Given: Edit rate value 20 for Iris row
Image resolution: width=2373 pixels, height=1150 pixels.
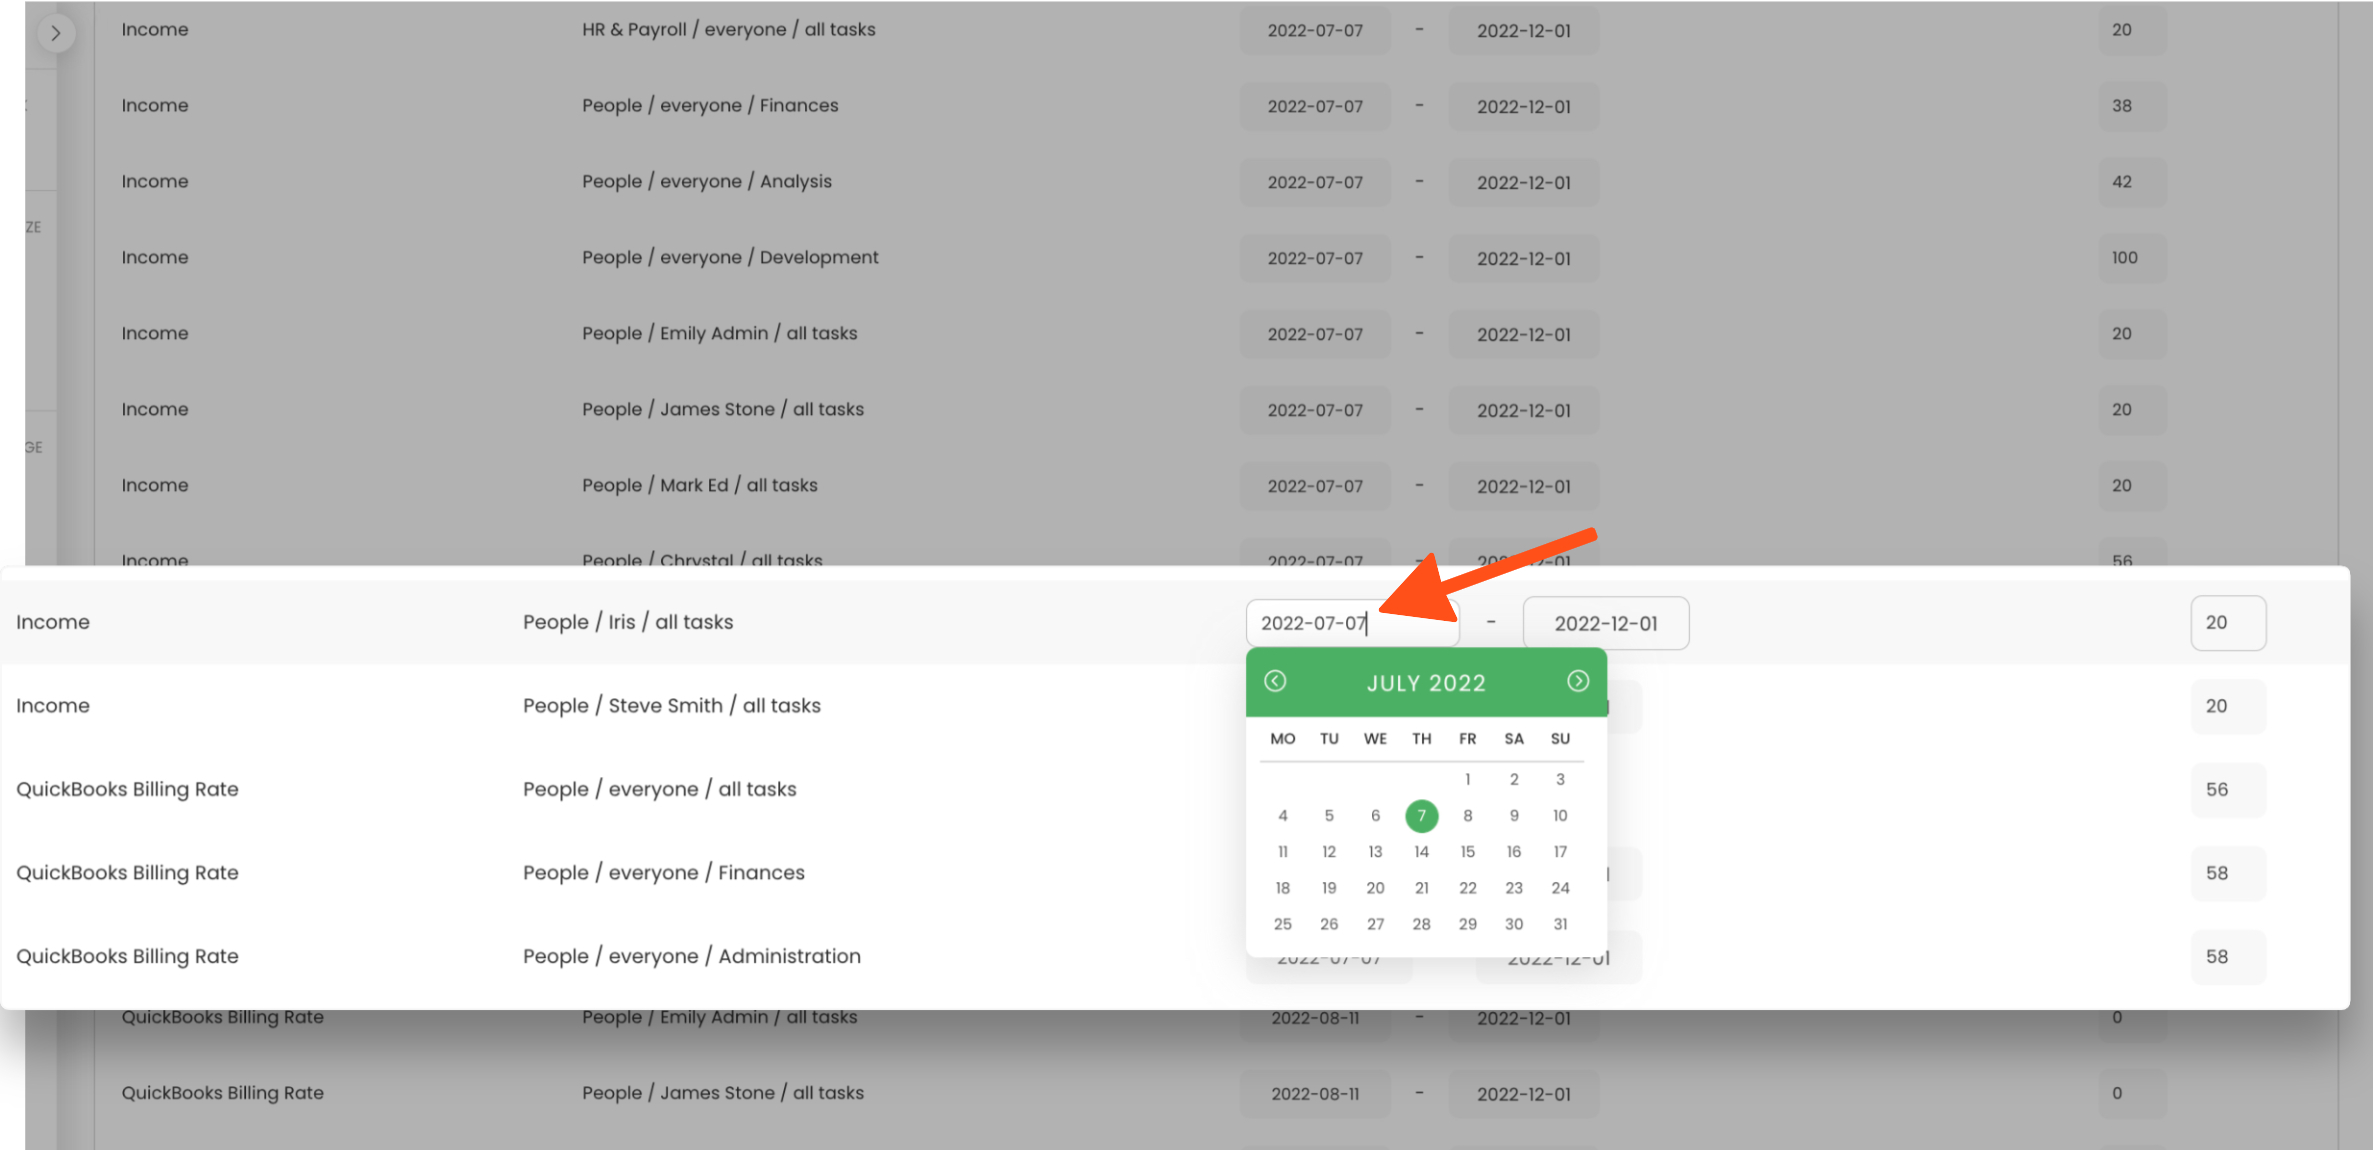Looking at the screenshot, I should point(2227,623).
